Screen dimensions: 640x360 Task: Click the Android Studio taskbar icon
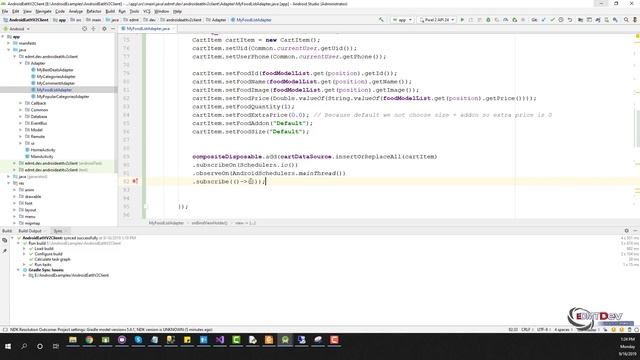point(285,340)
